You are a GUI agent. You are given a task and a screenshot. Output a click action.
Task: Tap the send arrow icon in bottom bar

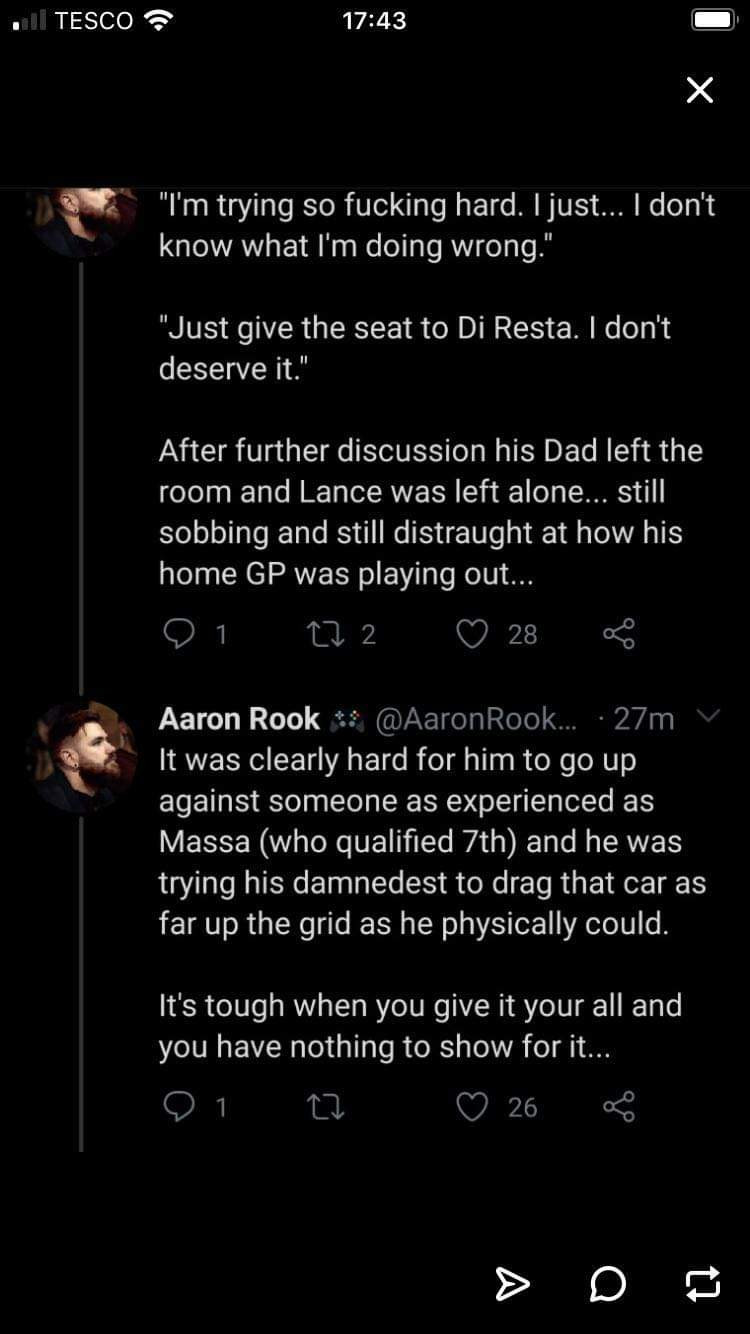512,1284
